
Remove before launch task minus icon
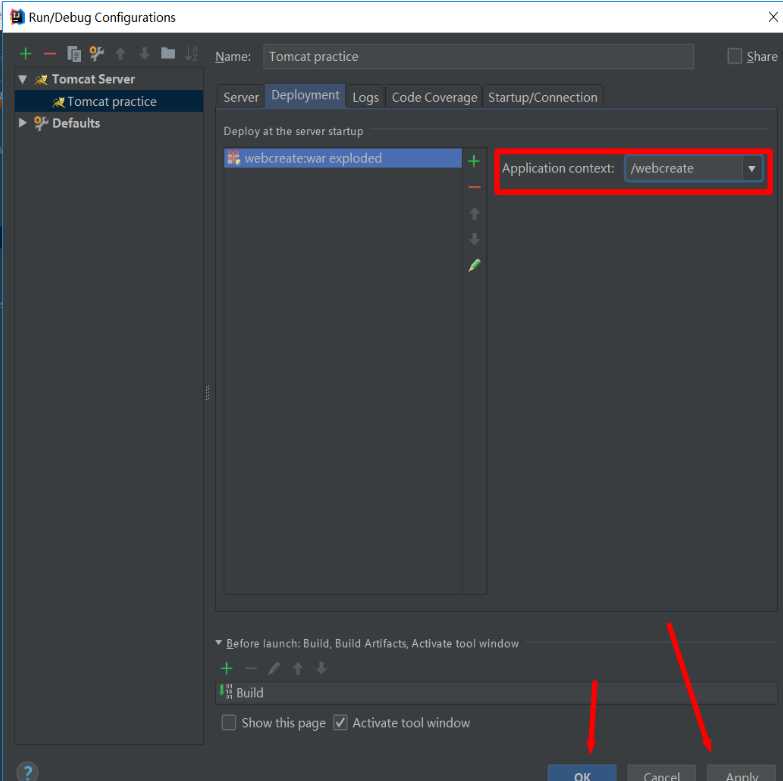tap(251, 668)
